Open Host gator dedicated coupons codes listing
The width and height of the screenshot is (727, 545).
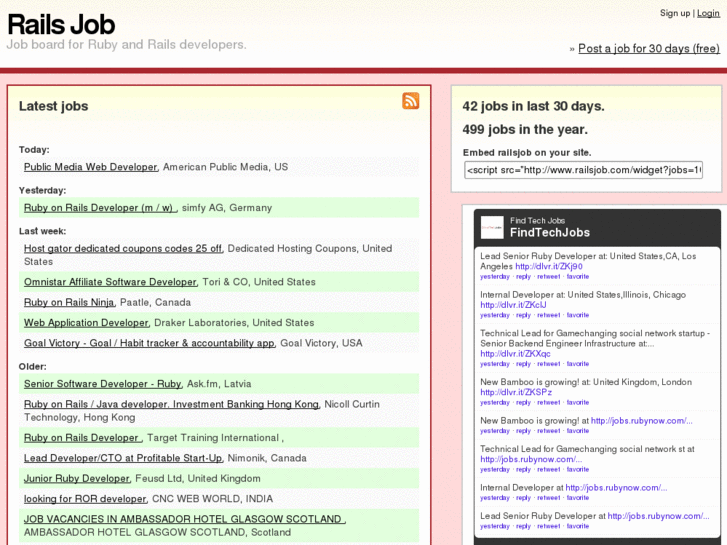click(123, 249)
